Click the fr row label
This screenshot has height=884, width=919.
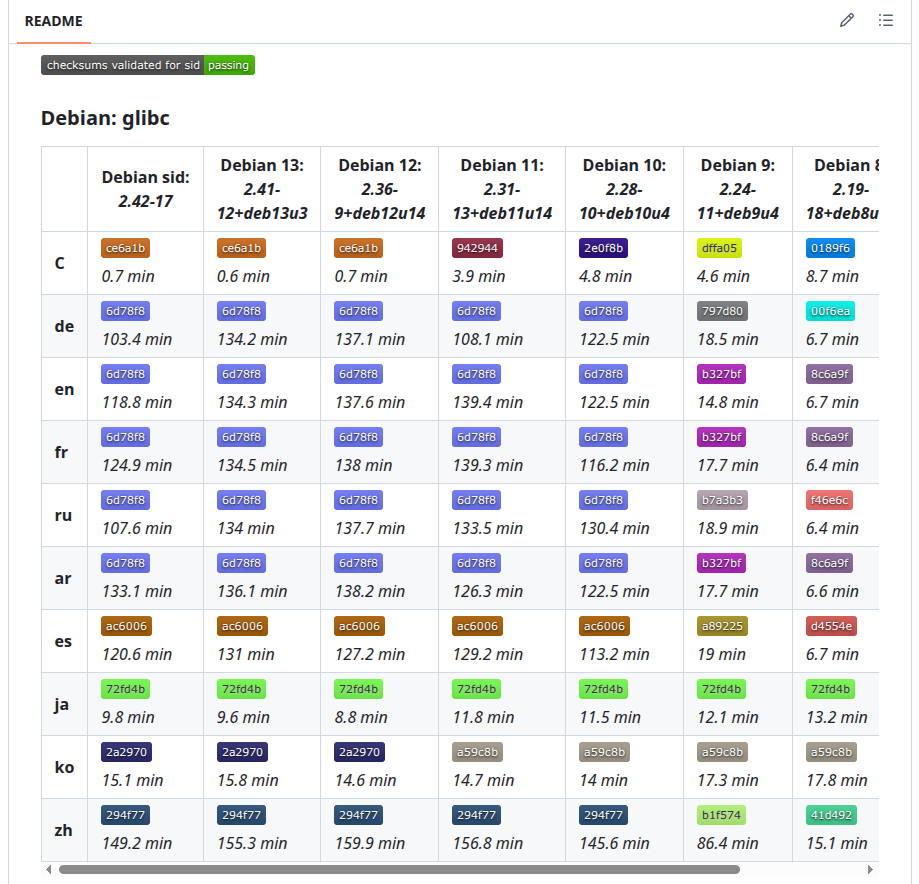coord(61,453)
